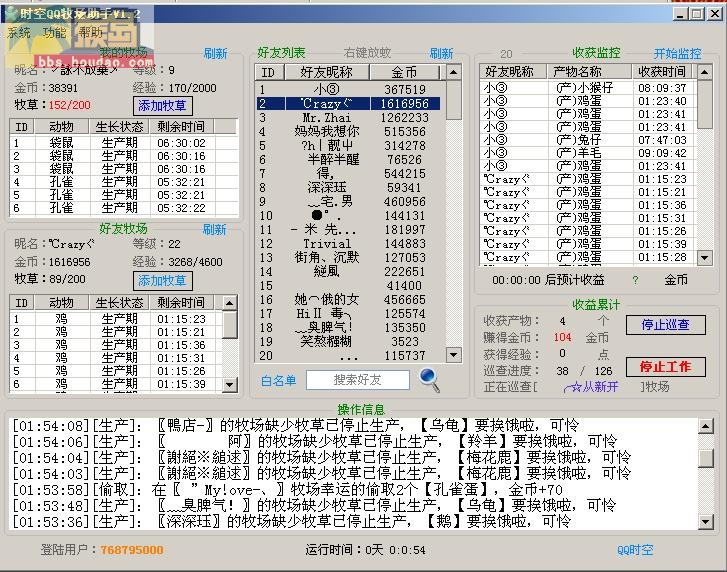Viewport: 727px width, 572px height.
Task: Click operation log scroll up arrow
Action: 705,426
